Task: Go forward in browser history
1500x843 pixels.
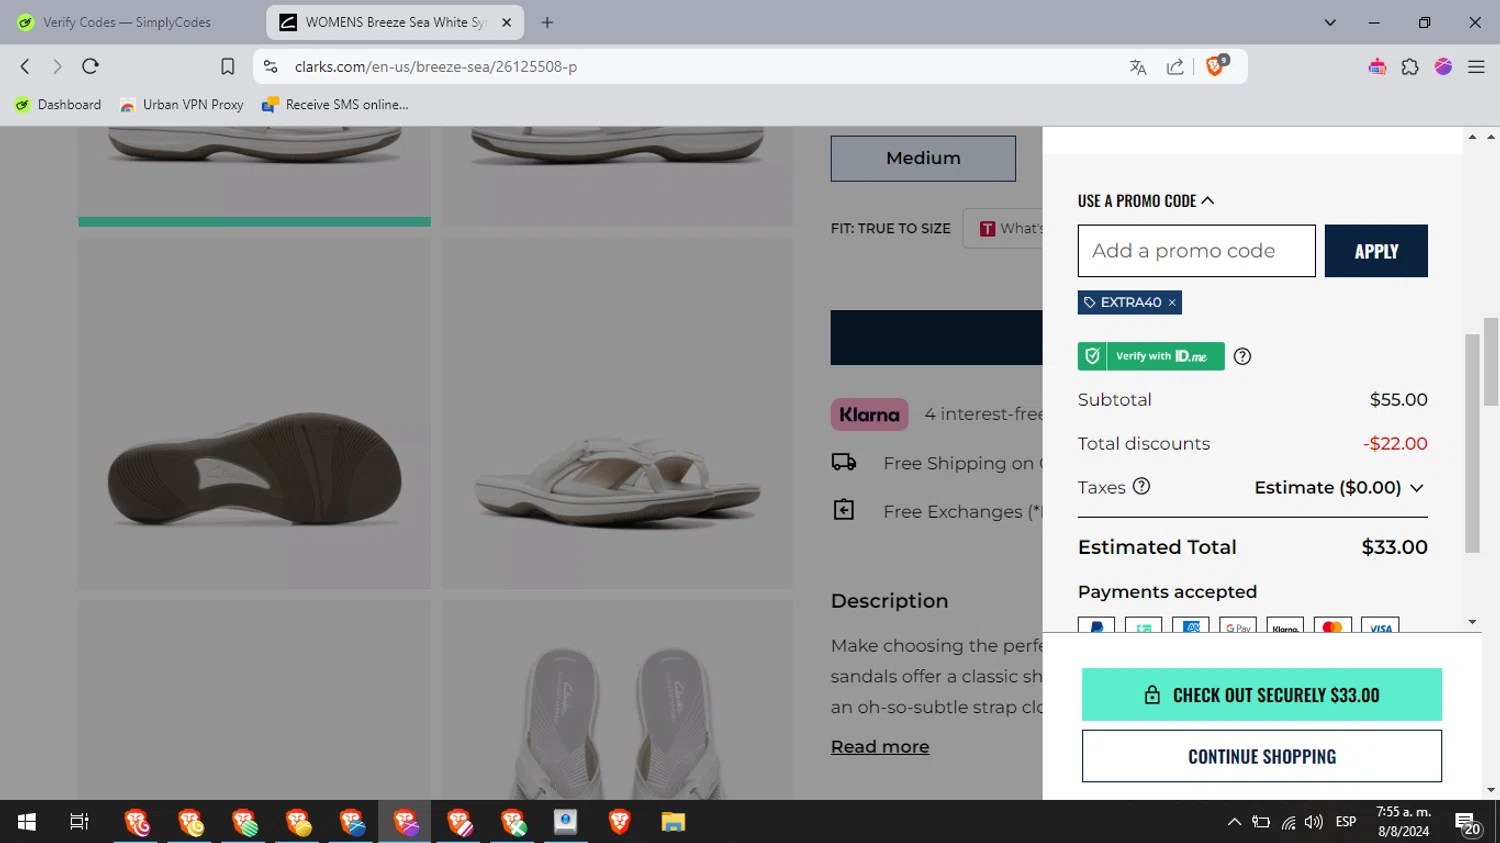Action: (x=57, y=66)
